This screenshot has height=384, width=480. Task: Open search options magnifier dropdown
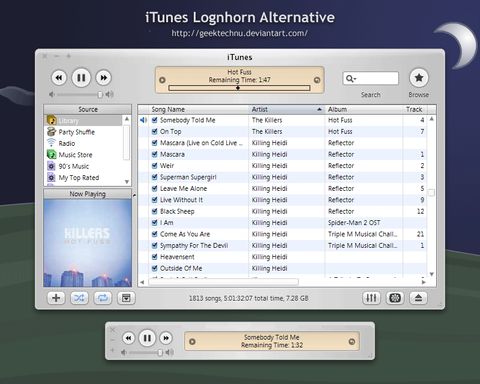[x=351, y=79]
